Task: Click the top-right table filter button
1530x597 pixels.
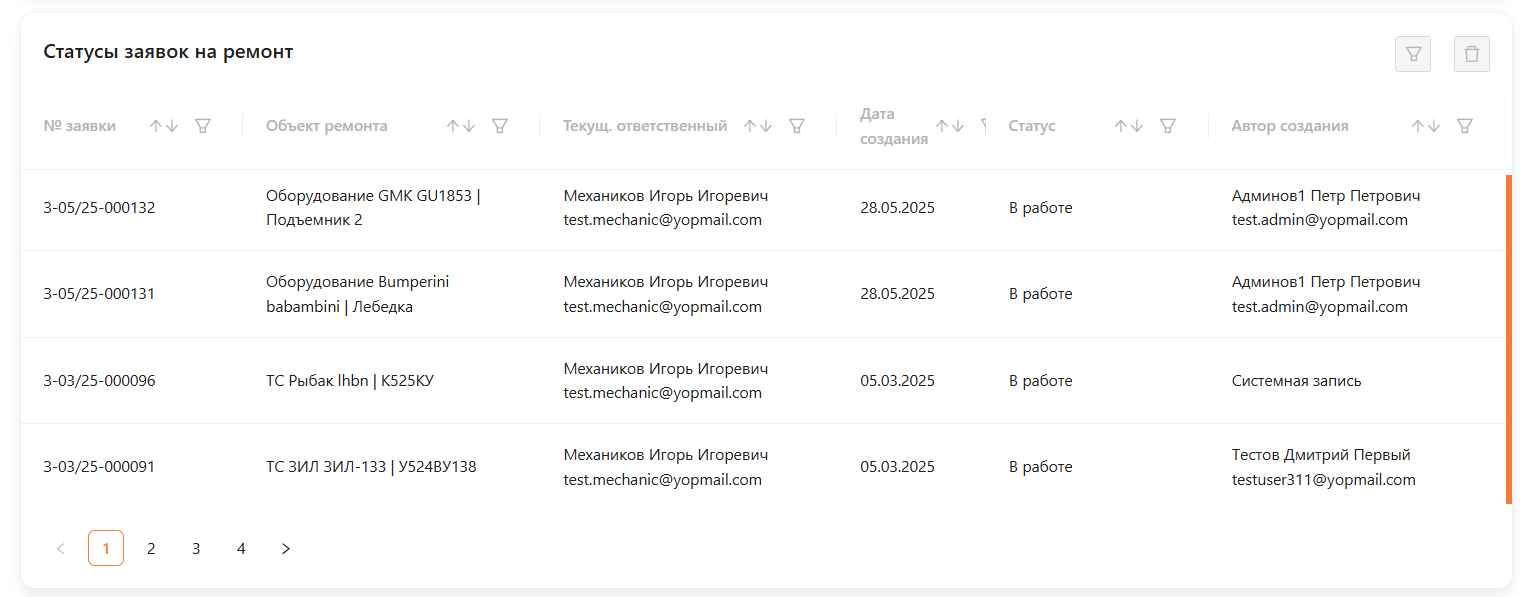Action: click(x=1413, y=54)
